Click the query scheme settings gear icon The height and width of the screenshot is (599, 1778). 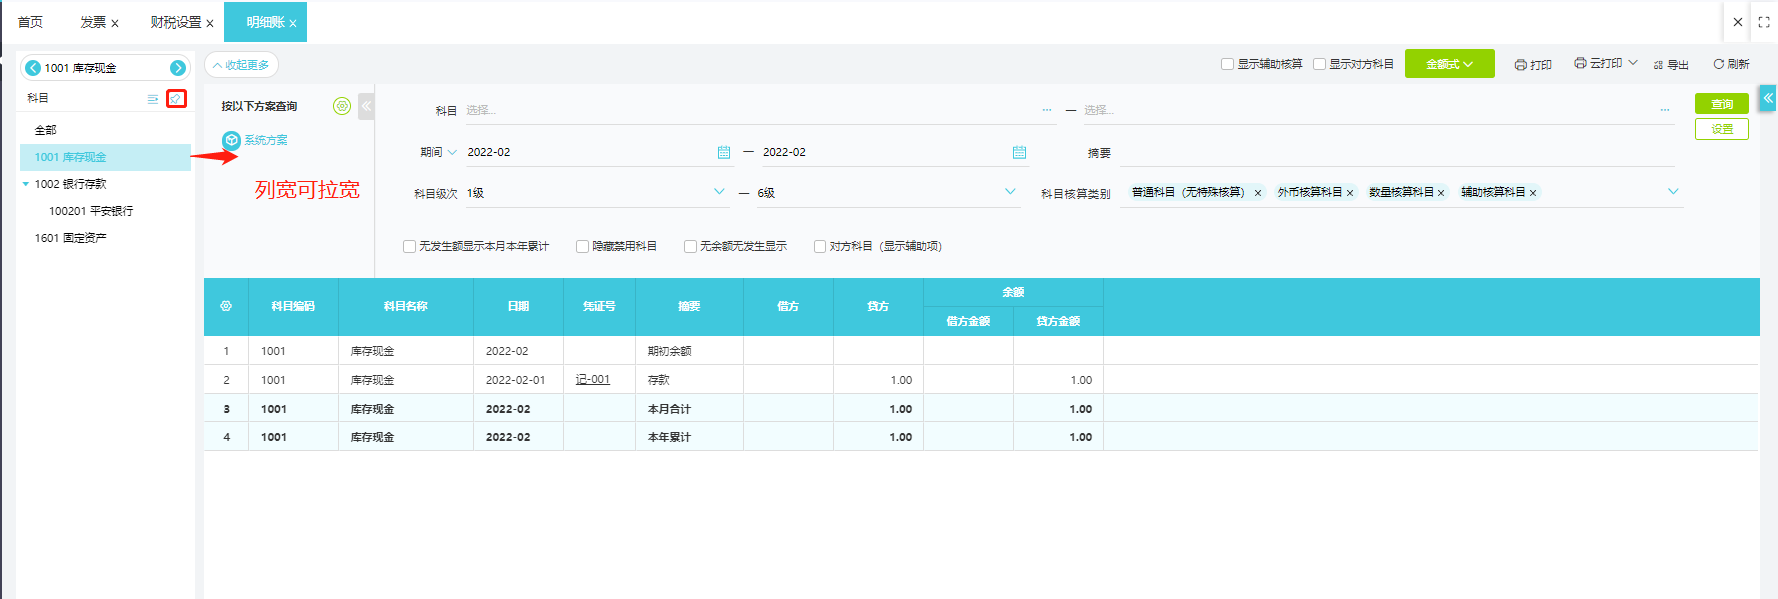[x=342, y=106]
